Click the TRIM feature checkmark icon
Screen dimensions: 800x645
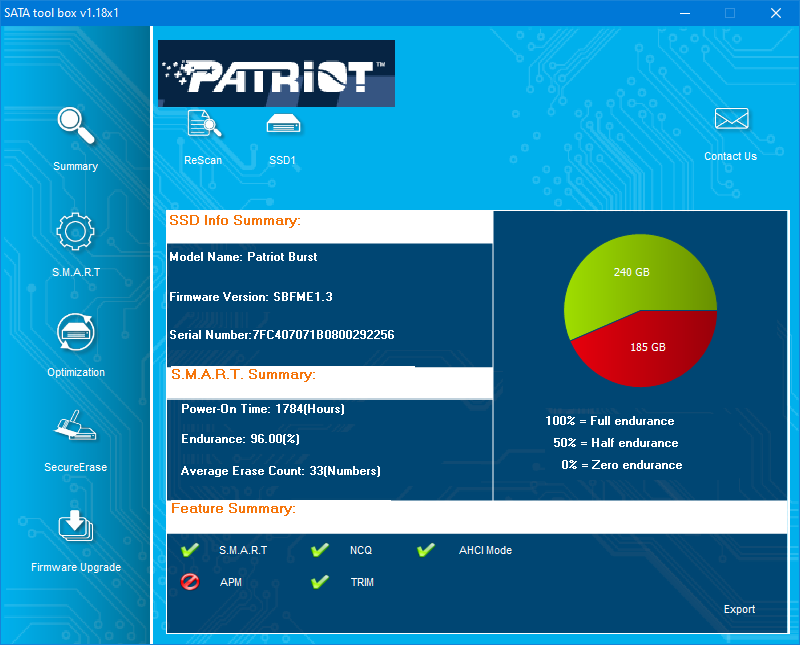(x=320, y=582)
